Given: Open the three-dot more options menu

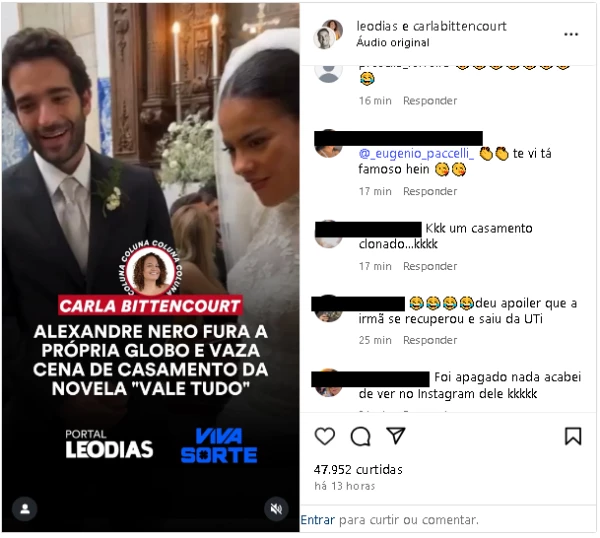Looking at the screenshot, I should pos(571,34).
